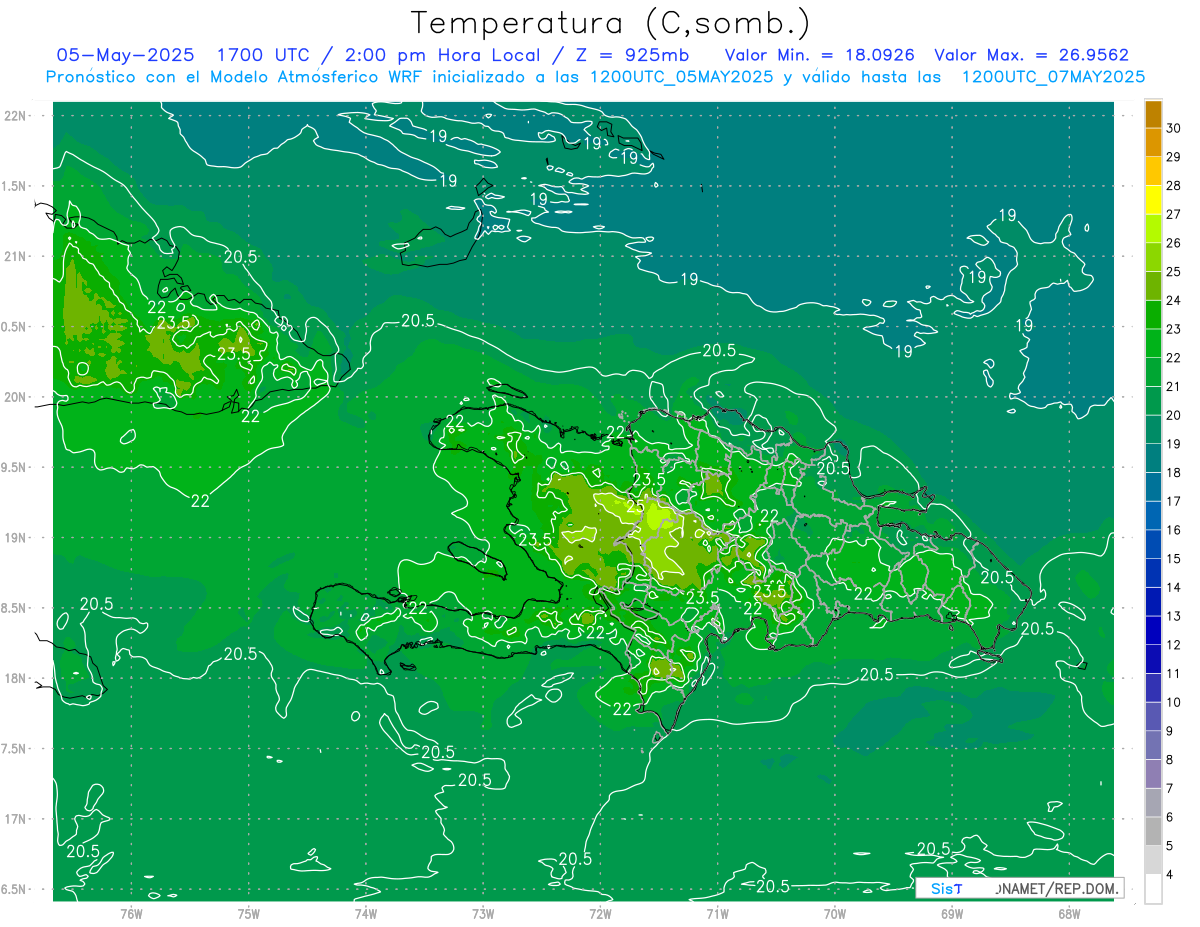
Task: Click 'Valor Max. = 26.9562' text
Action: 1031,55
